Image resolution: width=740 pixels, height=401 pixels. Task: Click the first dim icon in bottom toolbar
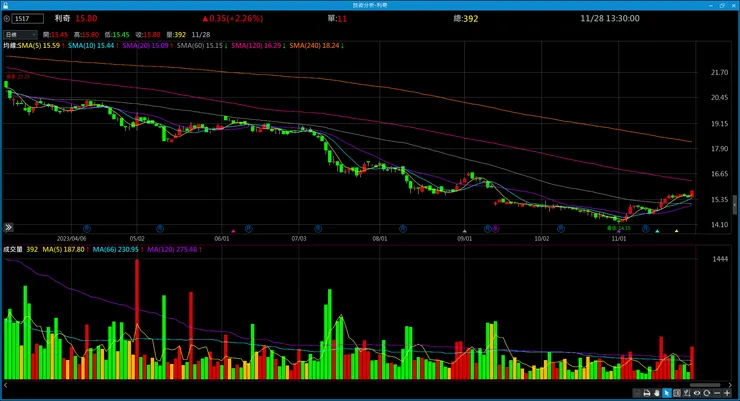pos(637,393)
